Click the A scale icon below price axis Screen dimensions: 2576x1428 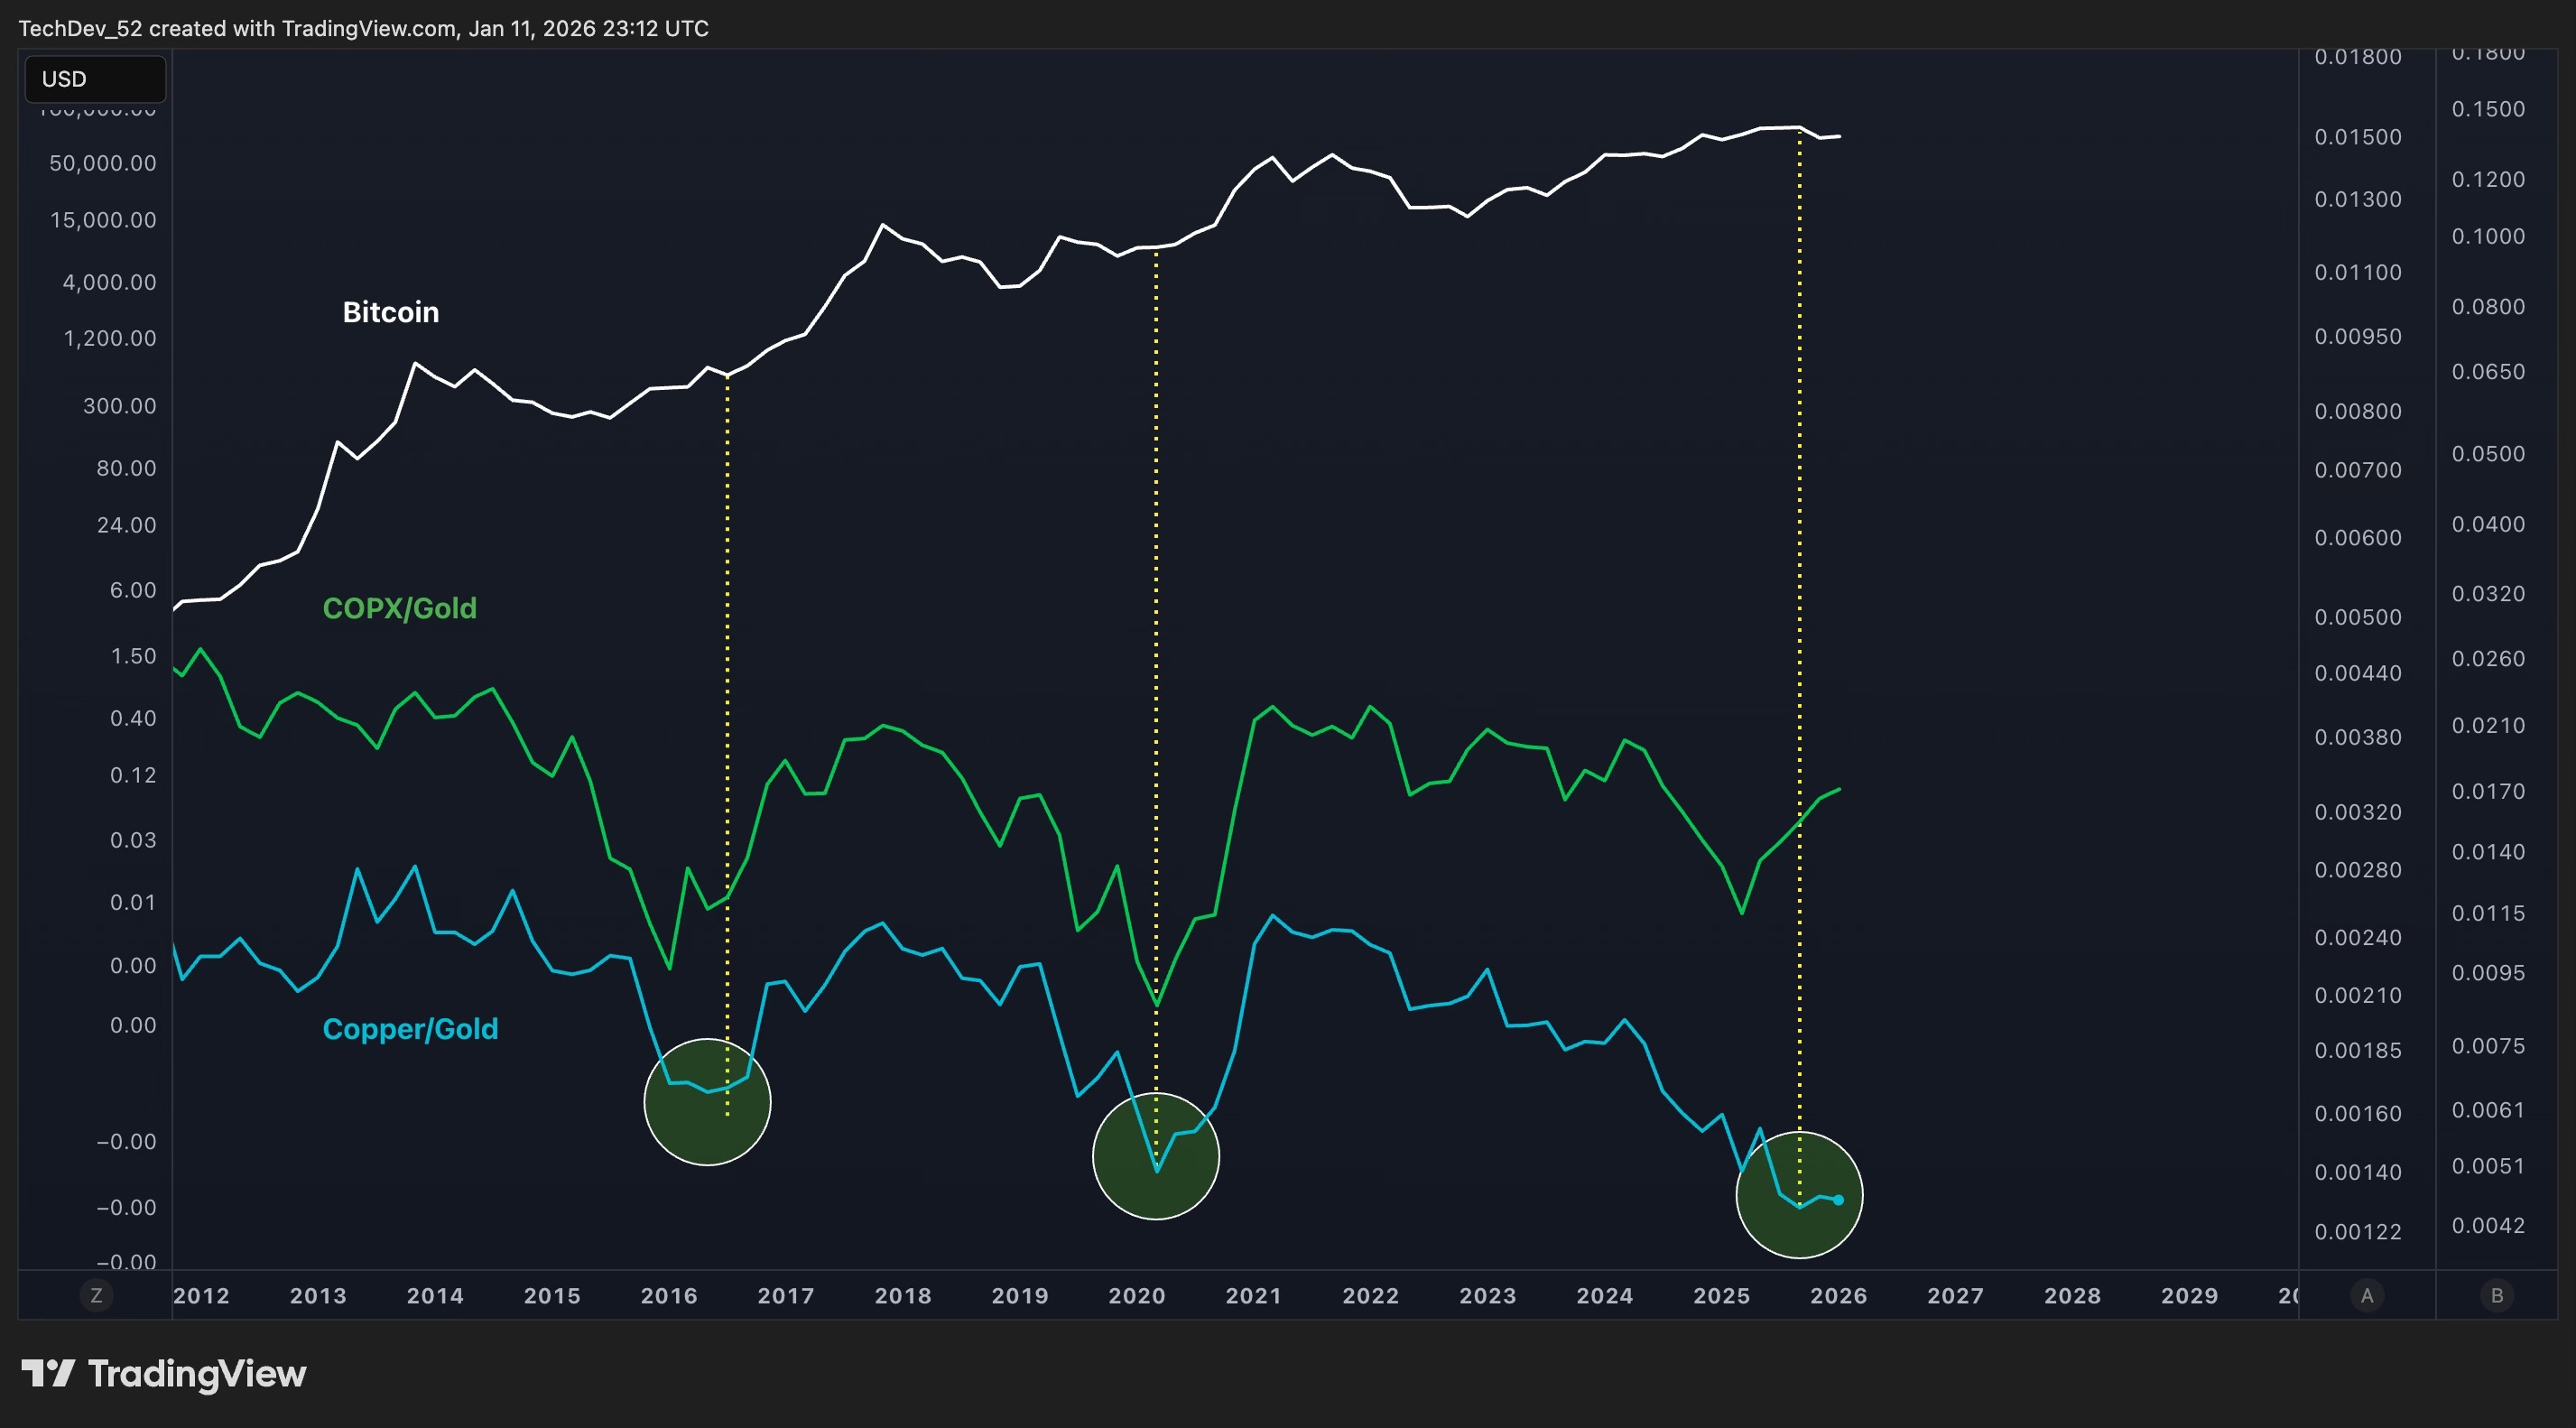tap(2366, 1296)
